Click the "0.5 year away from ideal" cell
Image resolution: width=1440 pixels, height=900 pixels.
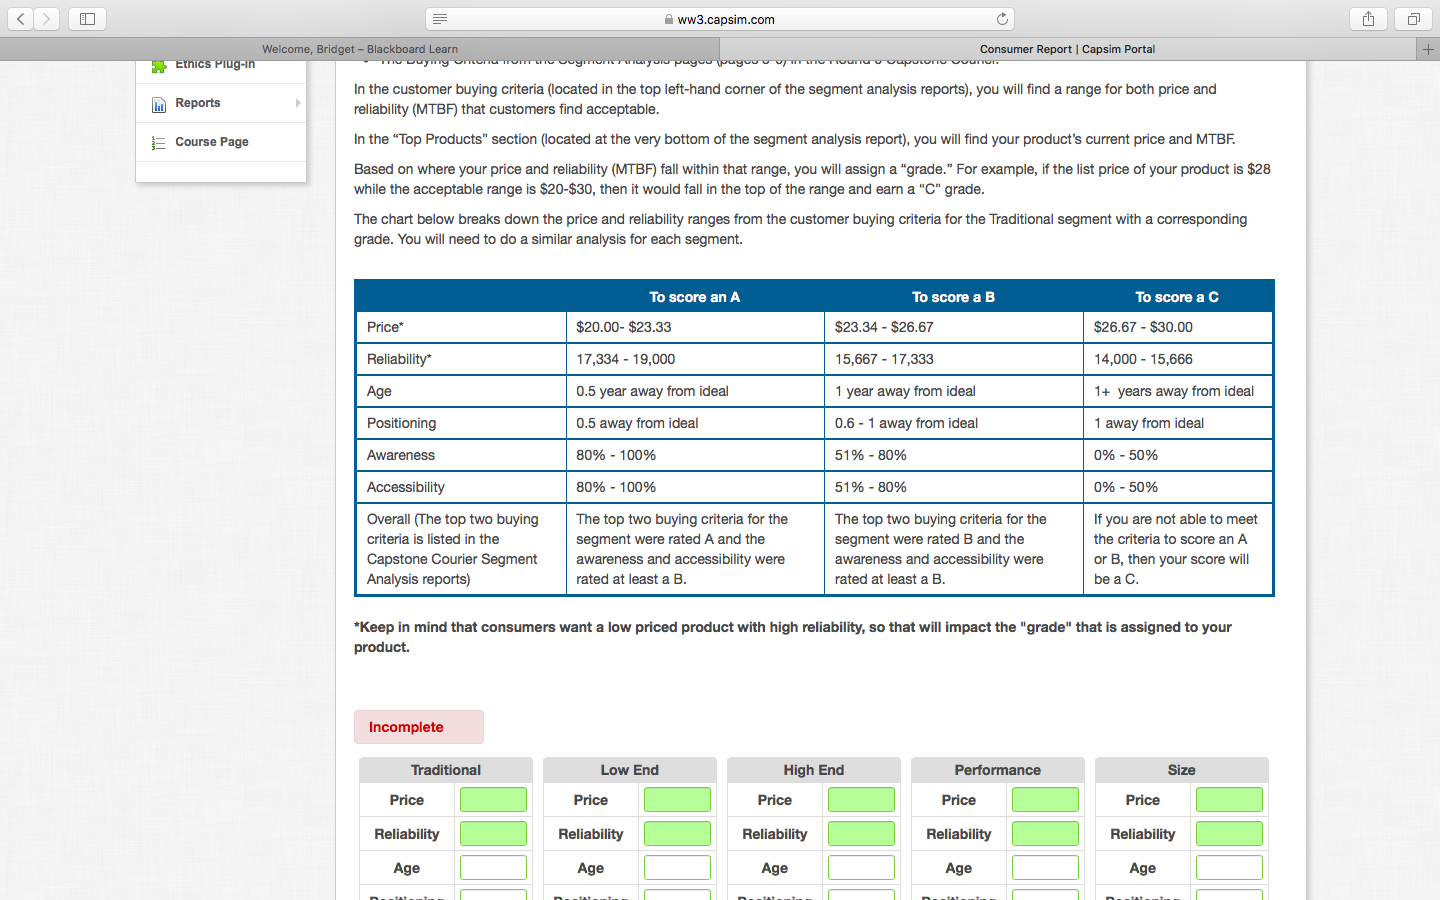(695, 391)
